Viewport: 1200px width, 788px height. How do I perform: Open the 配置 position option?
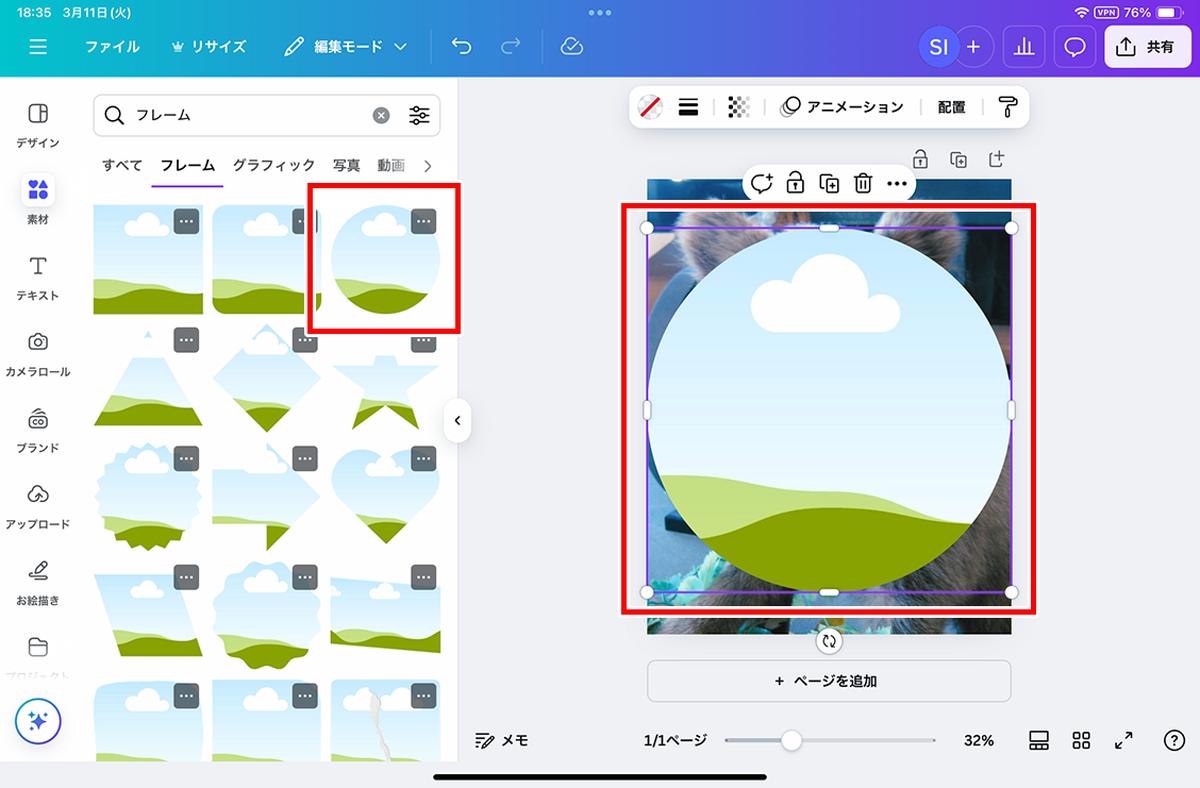pos(951,107)
